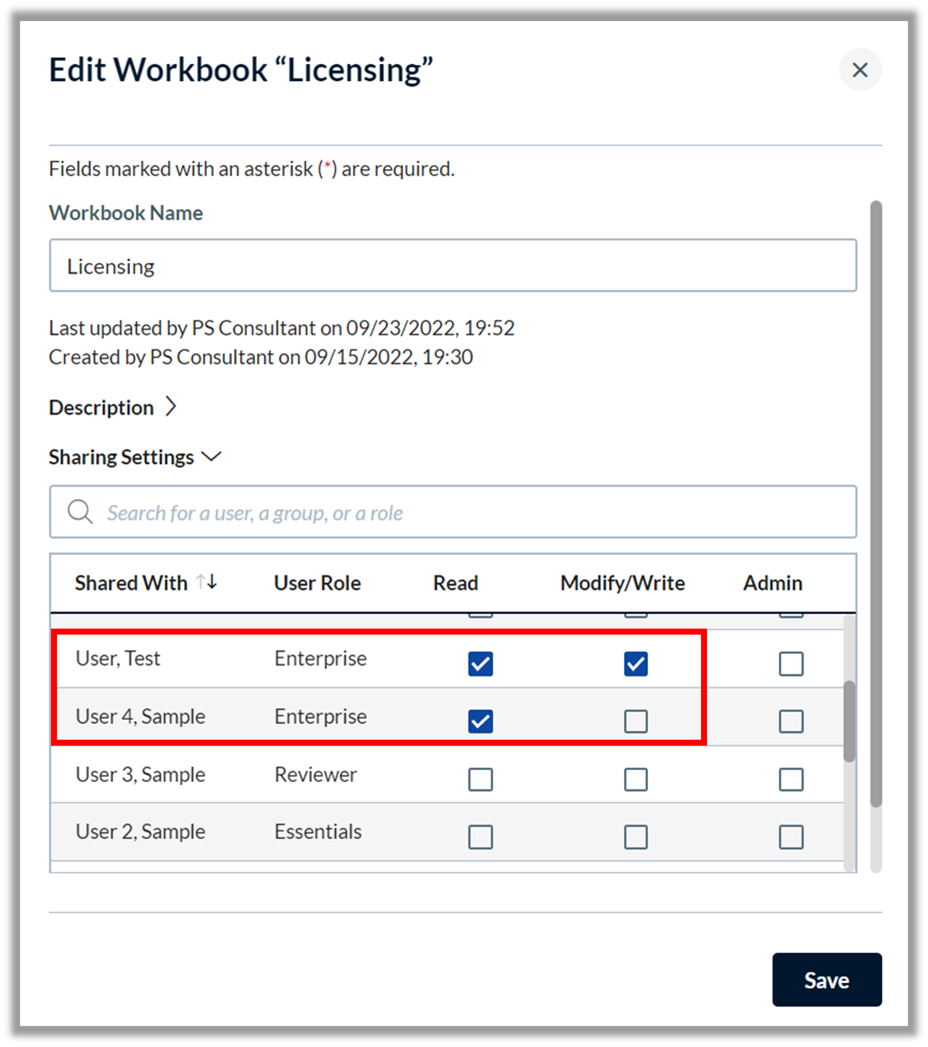Select the 'User 4, Sample' name cell
Viewport: 928px width, 1047px height.
point(140,716)
